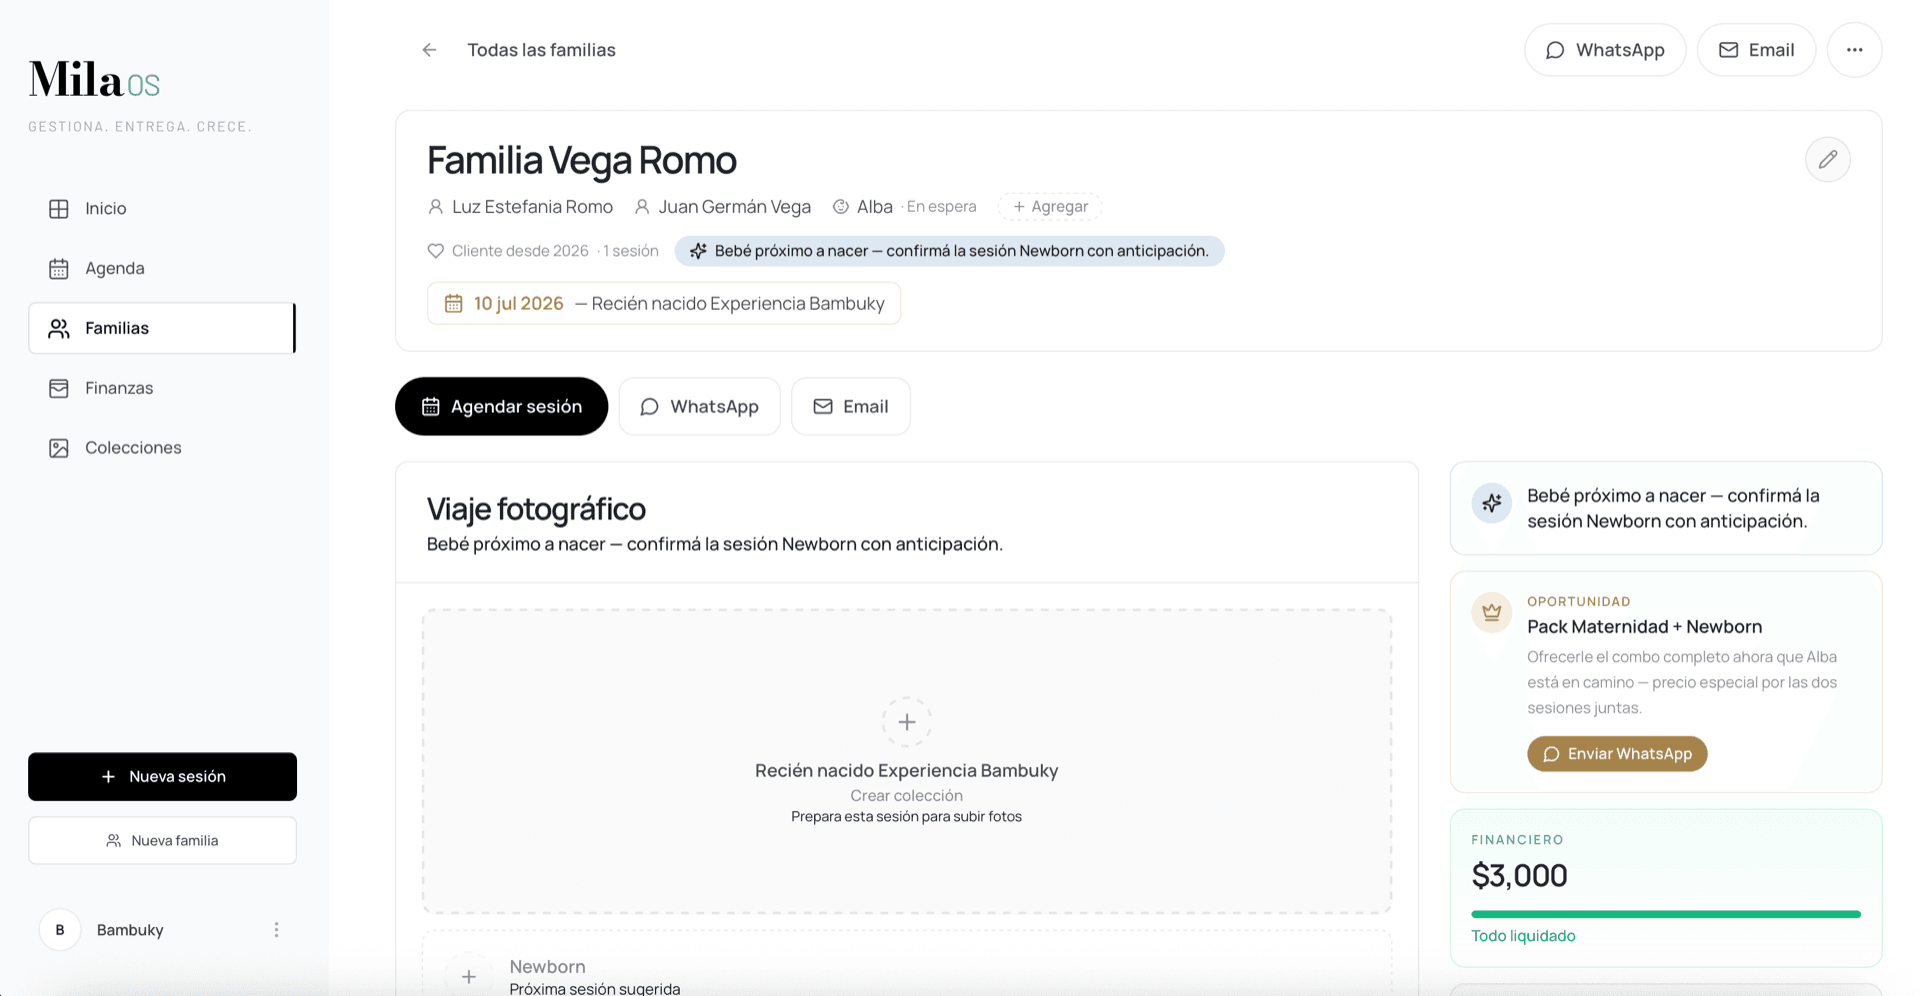Click the Nueva sesión button
The image size is (1920, 996).
(162, 777)
